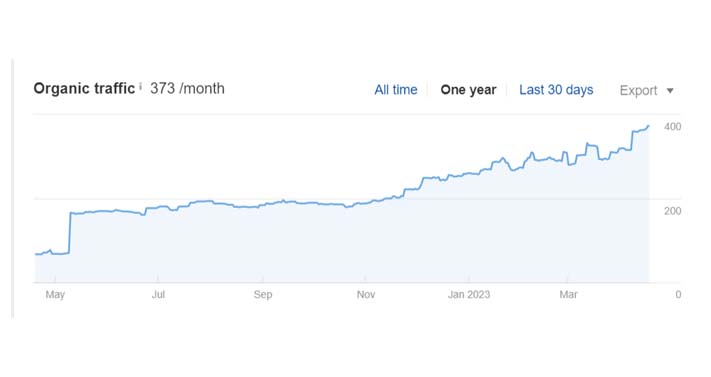Click the Organic traffic heading
This screenshot has height=377, width=711.
84,88
